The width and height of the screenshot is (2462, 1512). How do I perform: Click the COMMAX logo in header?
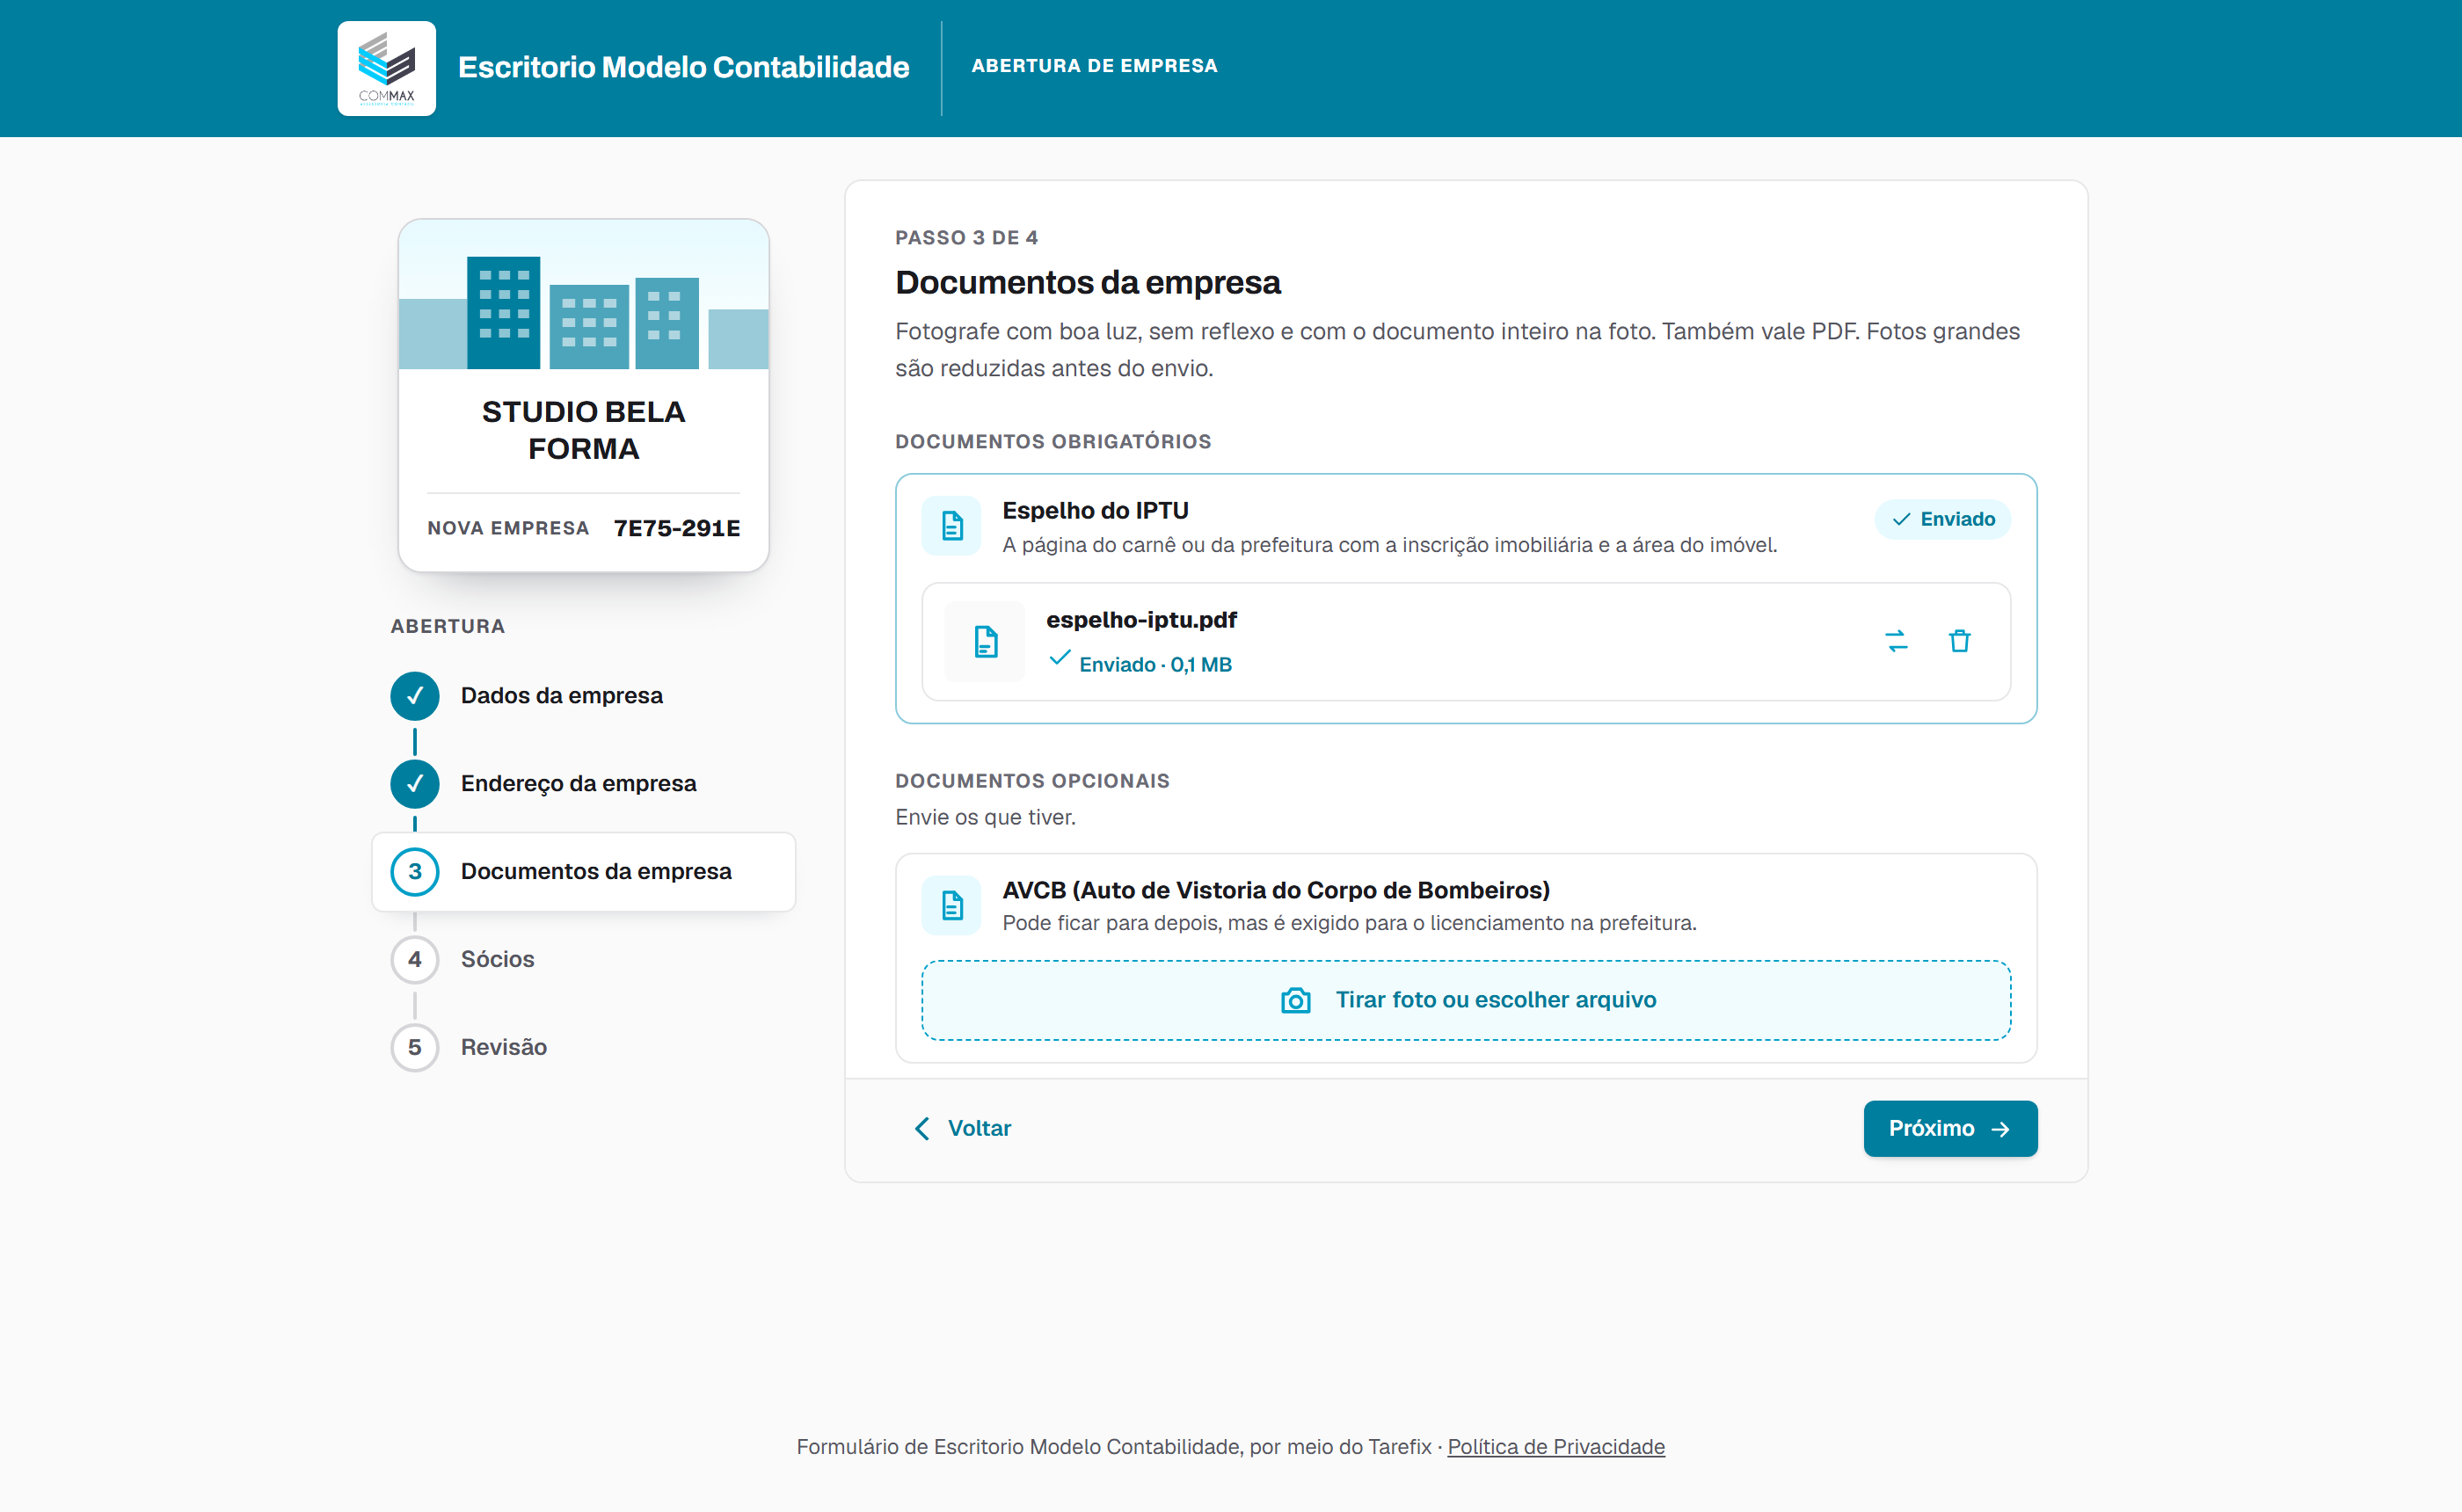point(386,68)
